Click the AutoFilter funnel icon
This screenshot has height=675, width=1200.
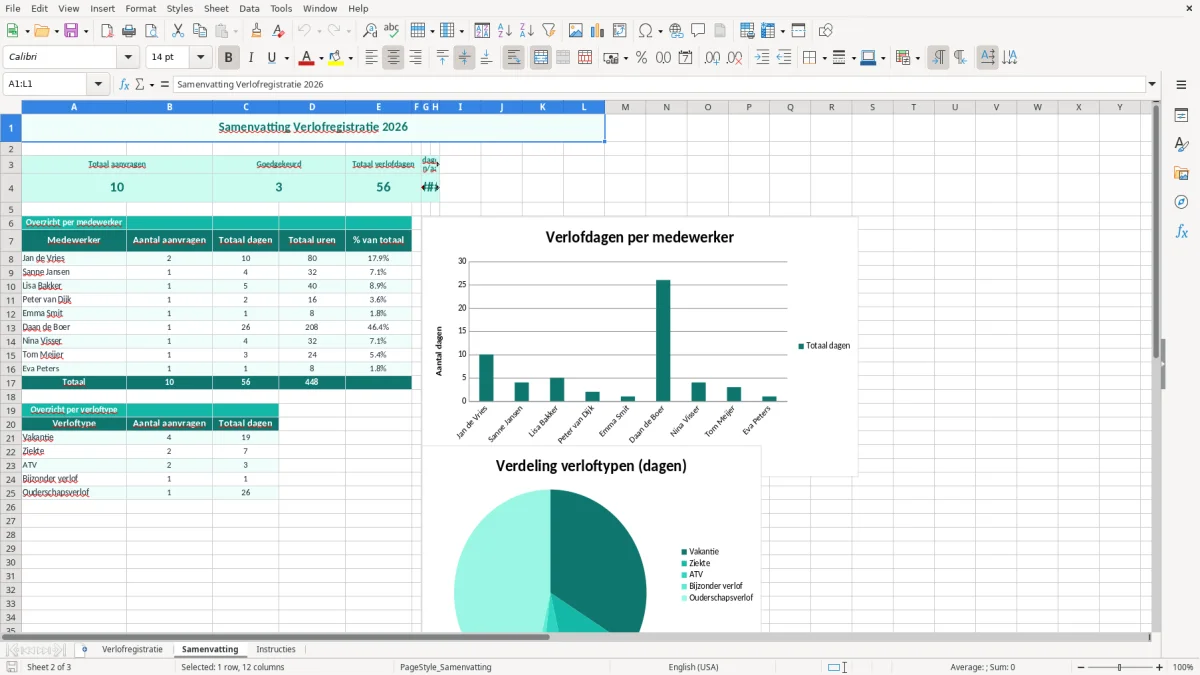(549, 31)
